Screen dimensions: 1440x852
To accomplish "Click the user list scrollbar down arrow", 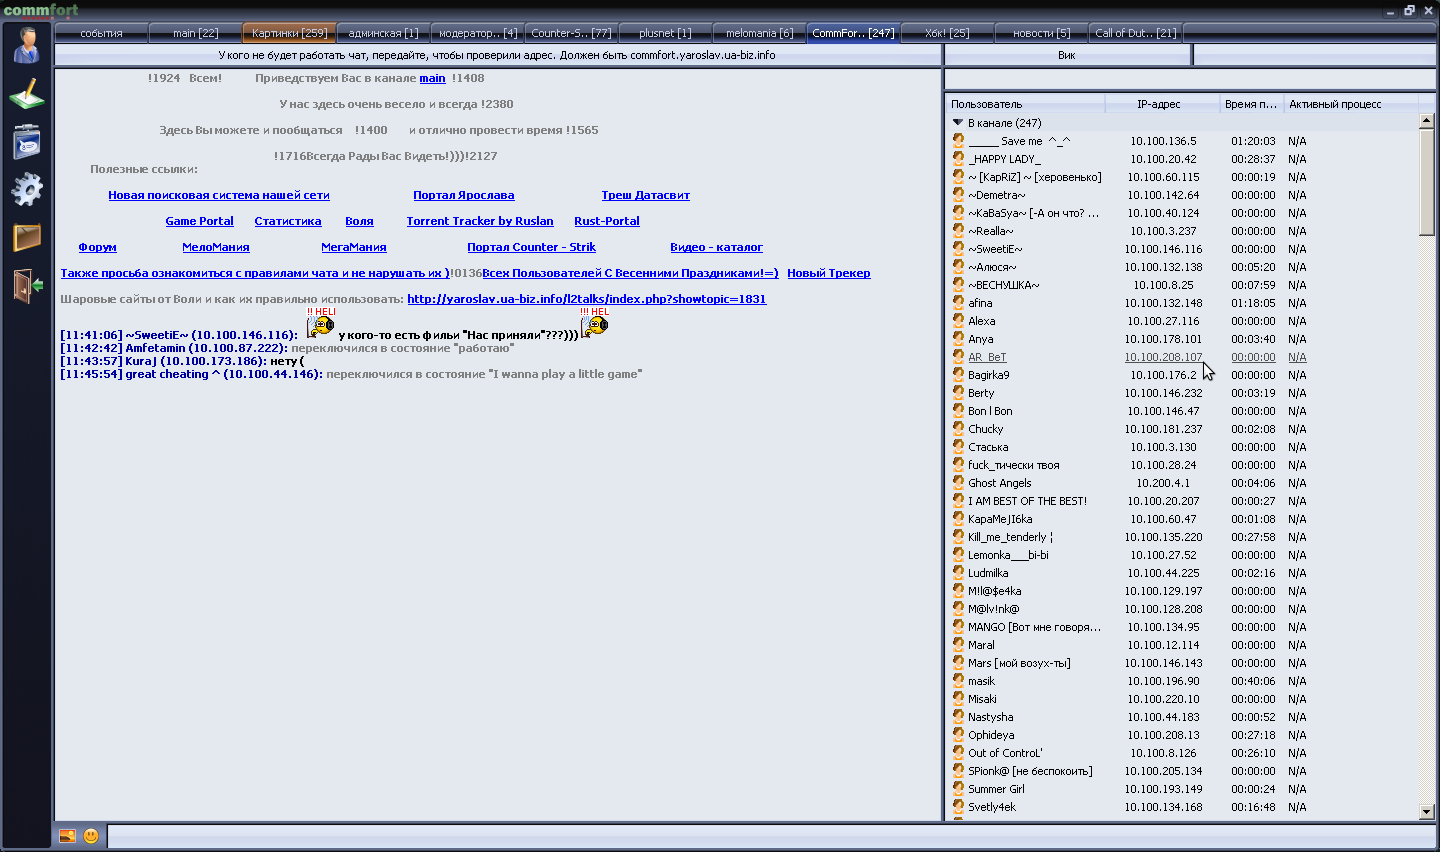I will 1427,812.
